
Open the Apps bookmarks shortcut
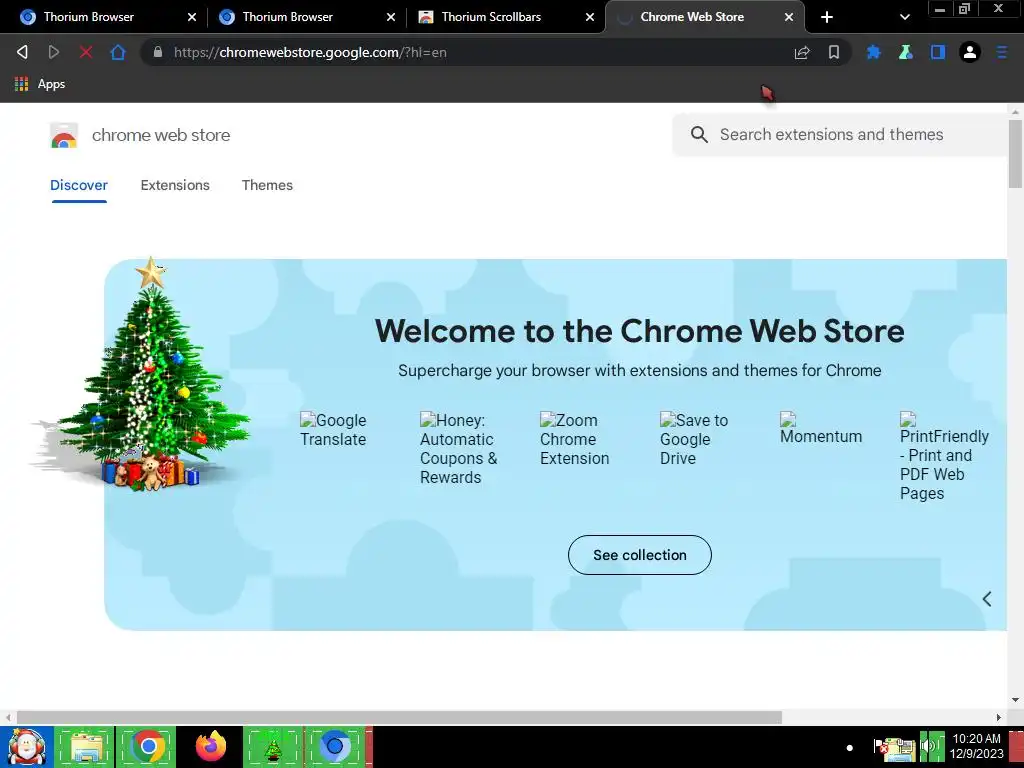pyautogui.click(x=40, y=84)
